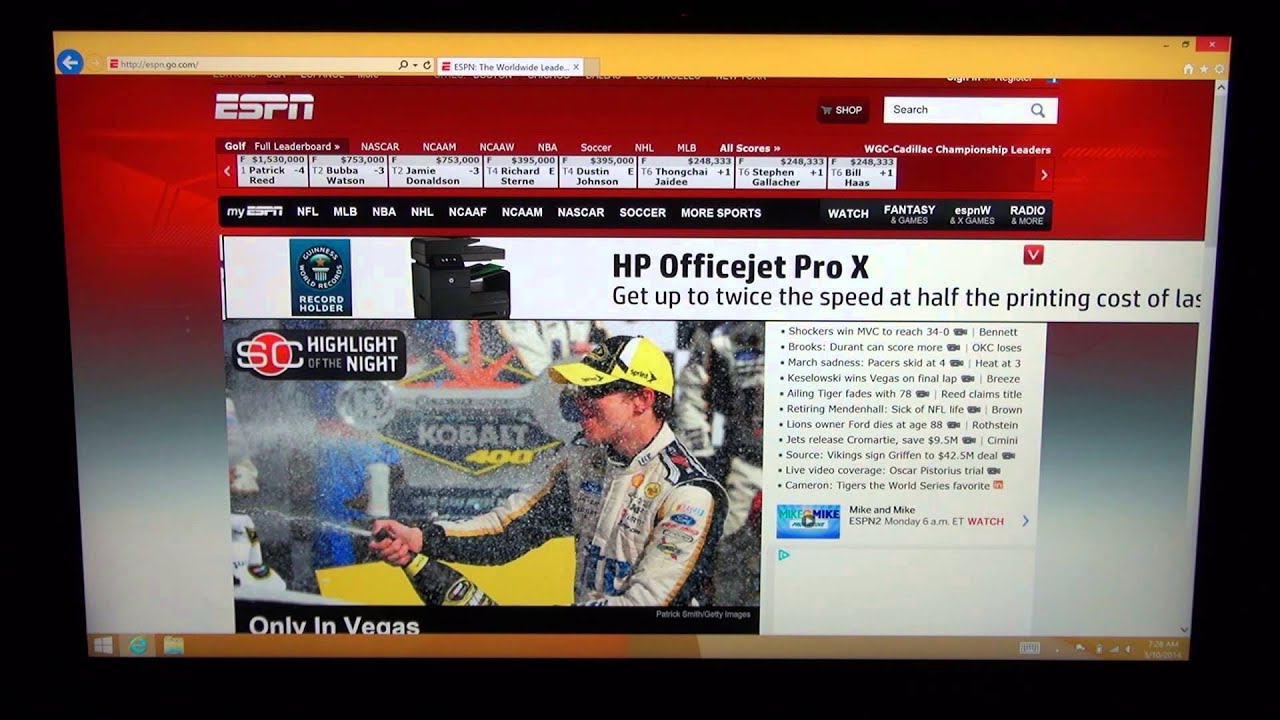Go back with the browser back arrow
The image size is (1280, 720).
point(69,63)
